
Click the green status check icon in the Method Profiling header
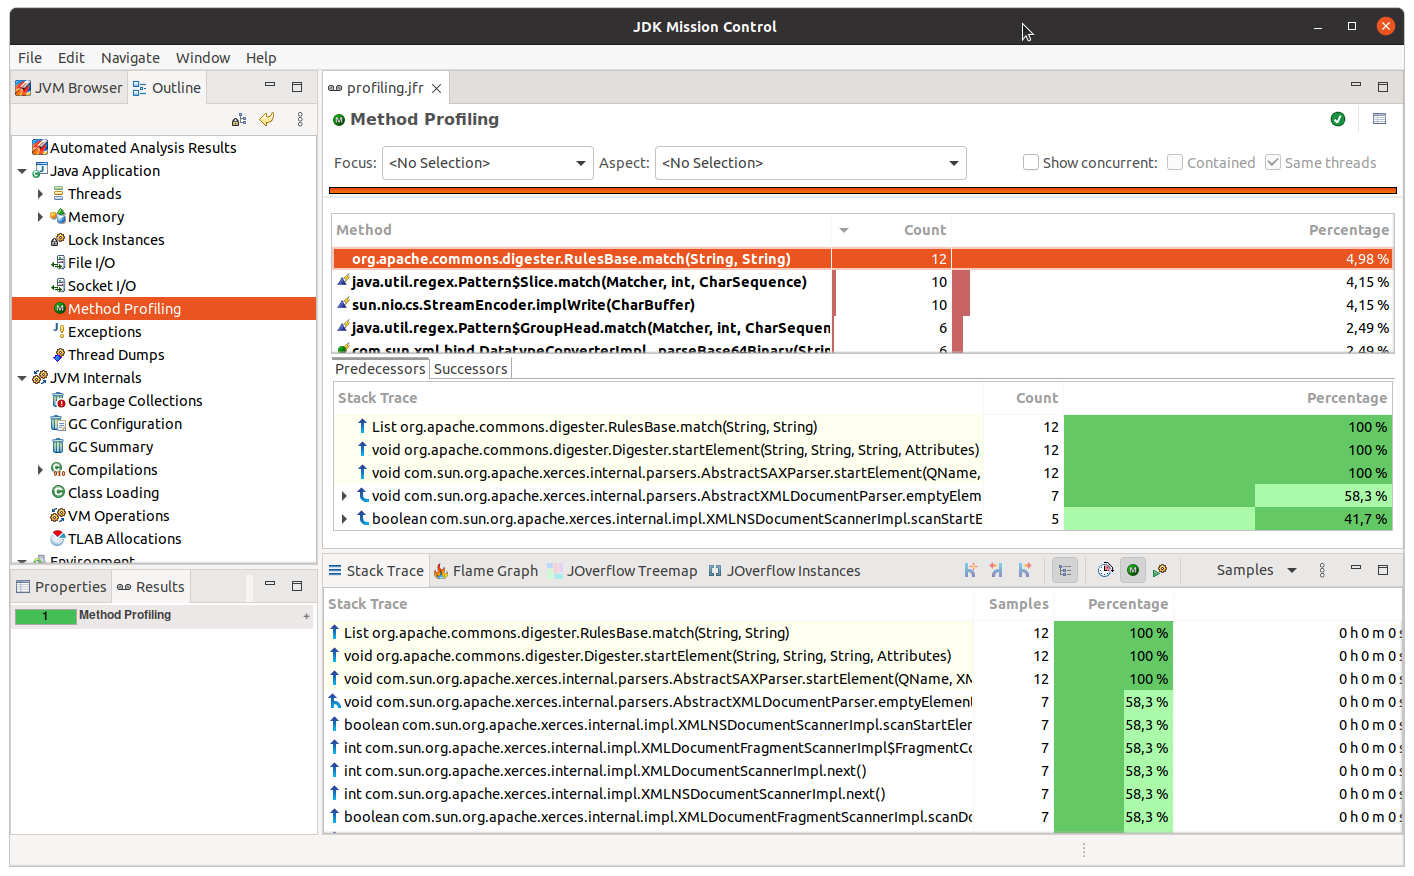click(1338, 119)
